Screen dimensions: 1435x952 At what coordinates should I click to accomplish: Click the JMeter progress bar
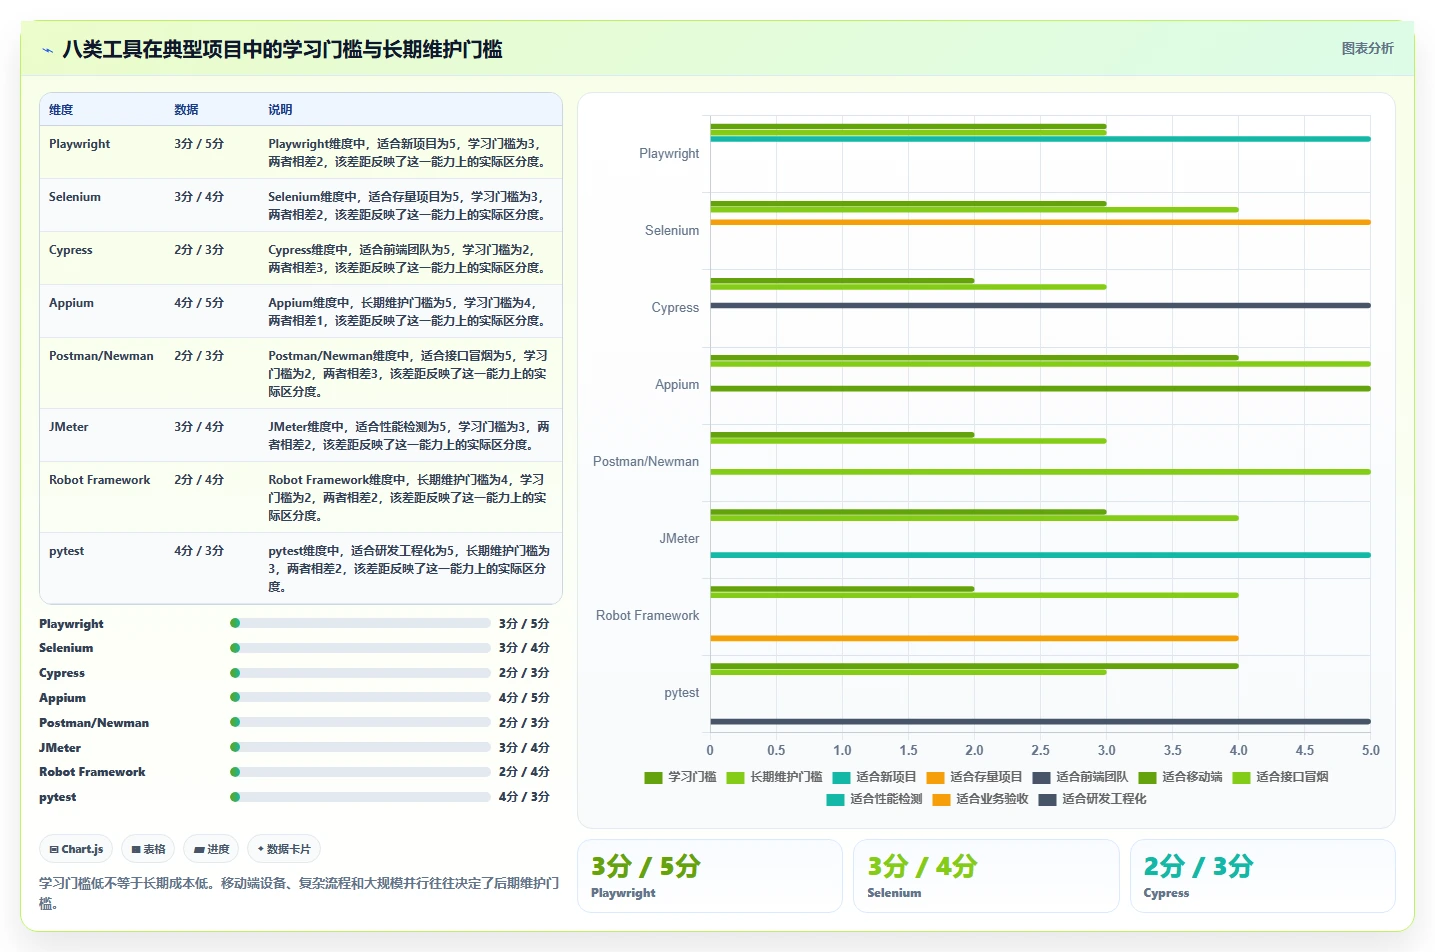tap(360, 747)
